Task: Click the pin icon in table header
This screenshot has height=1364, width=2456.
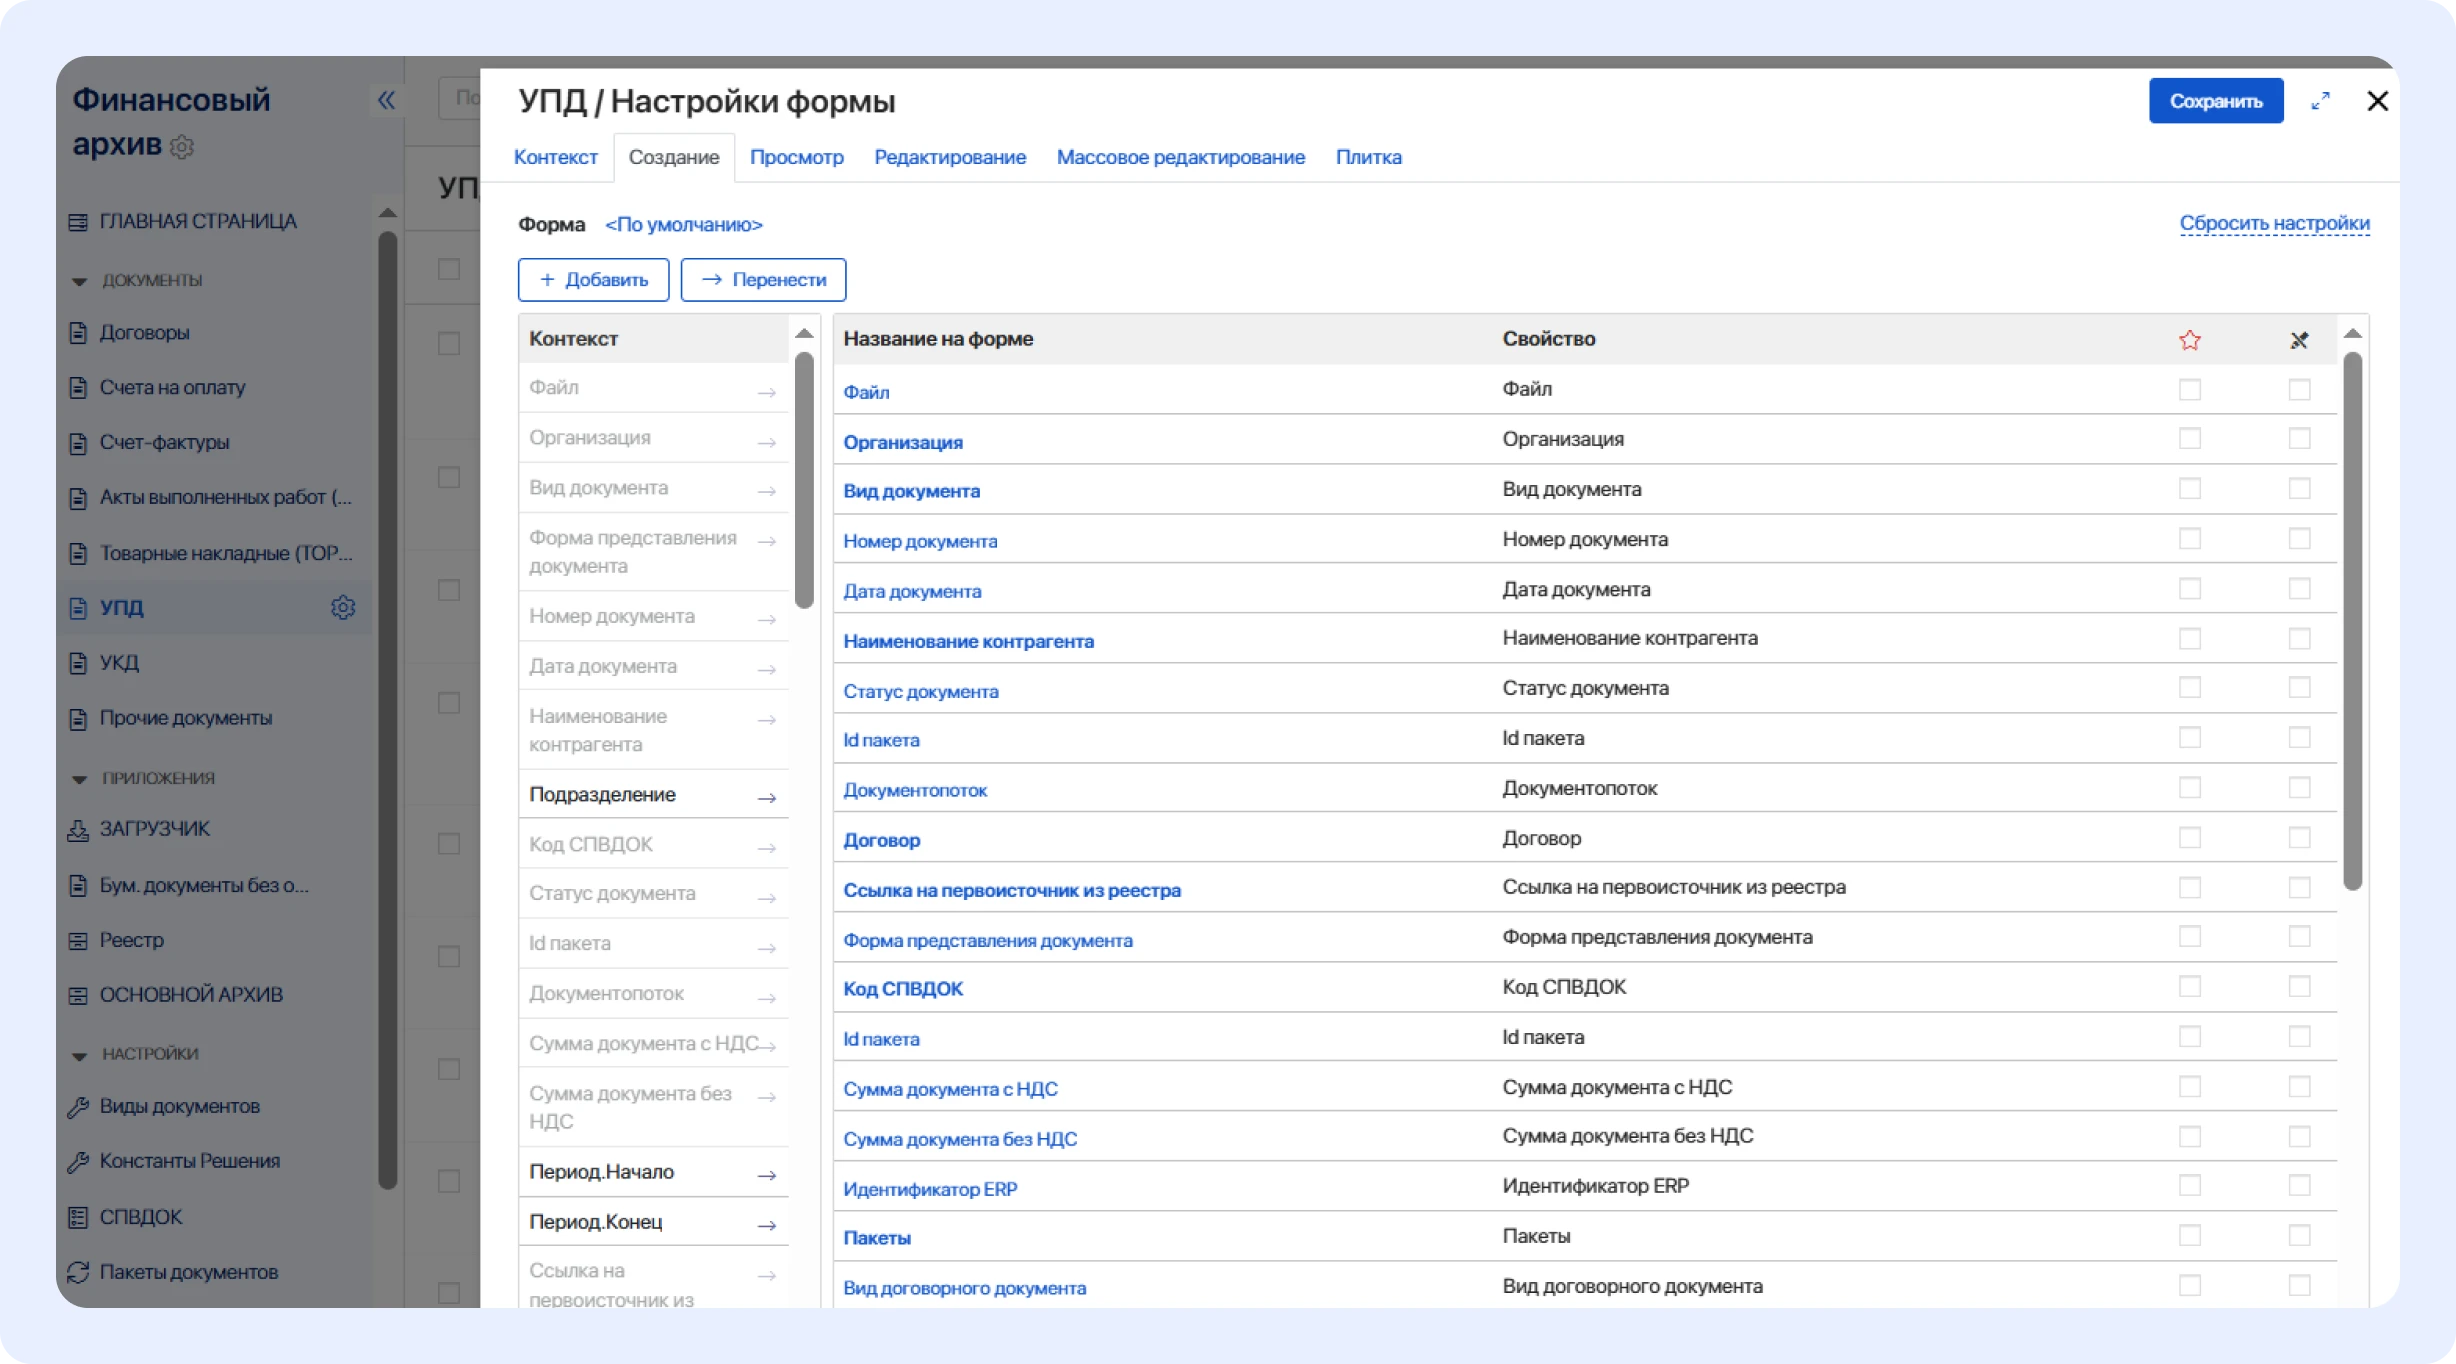Action: click(2300, 339)
